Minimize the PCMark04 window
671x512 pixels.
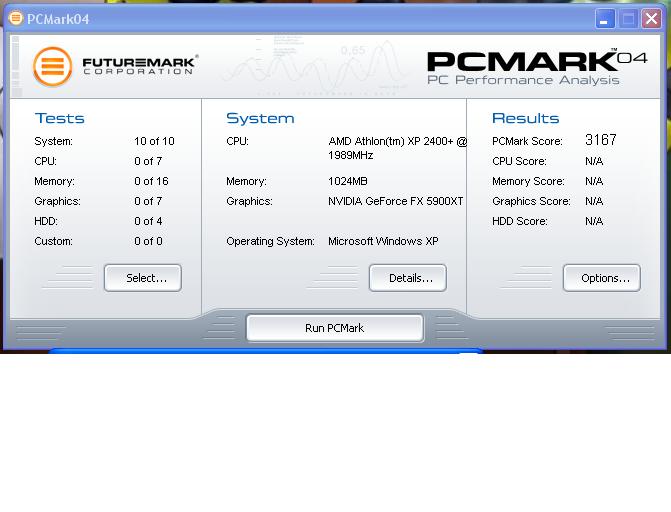605,19
